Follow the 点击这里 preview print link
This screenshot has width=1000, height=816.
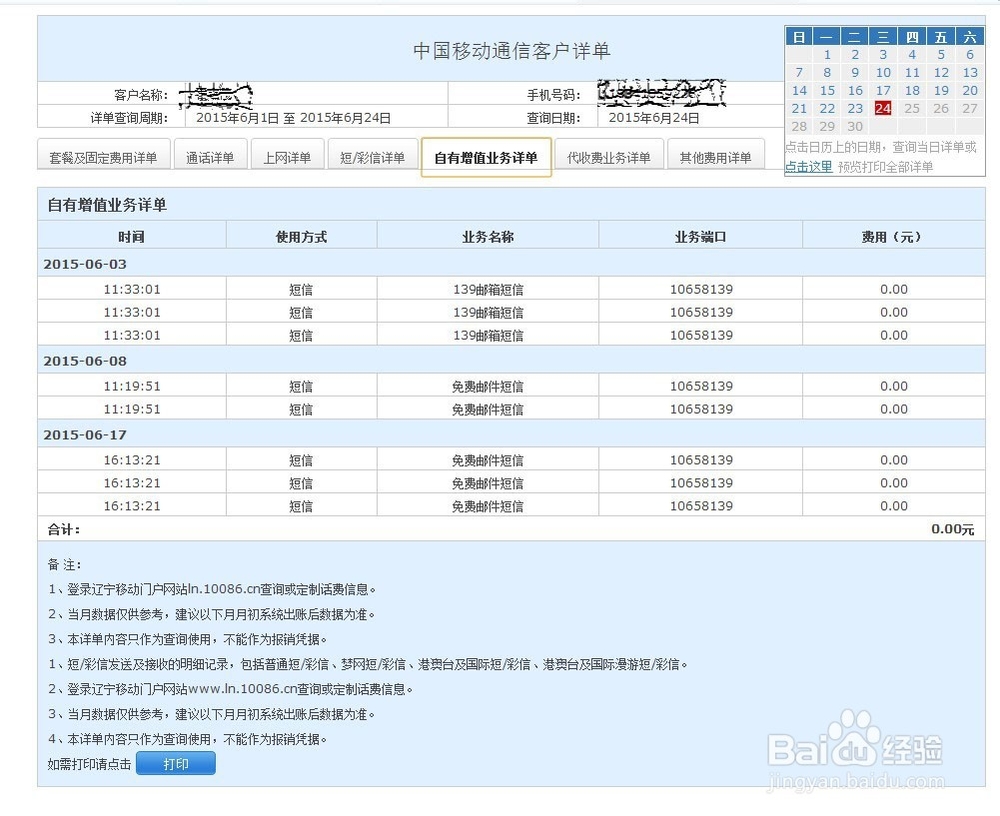pos(808,167)
